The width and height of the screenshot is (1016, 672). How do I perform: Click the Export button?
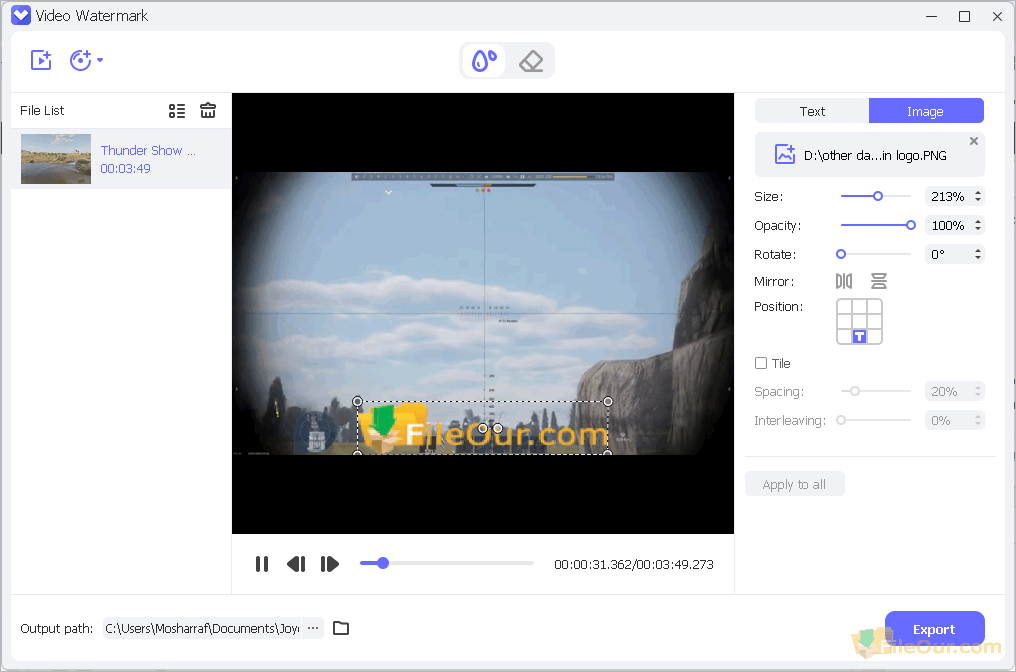point(934,629)
